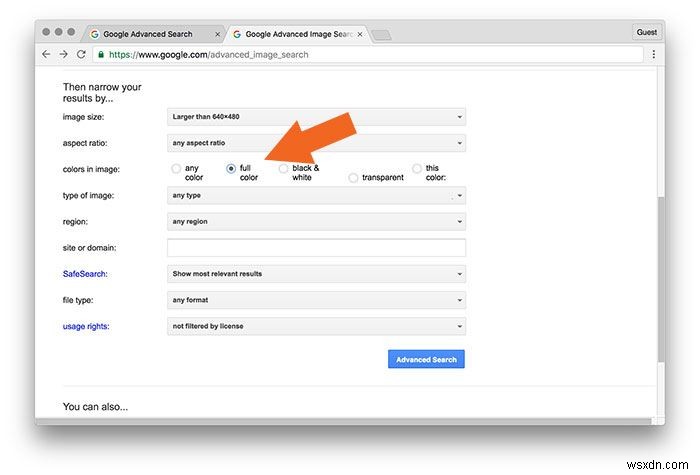This screenshot has height=475, width=700.
Task: Open the file type dropdown
Action: (x=316, y=299)
